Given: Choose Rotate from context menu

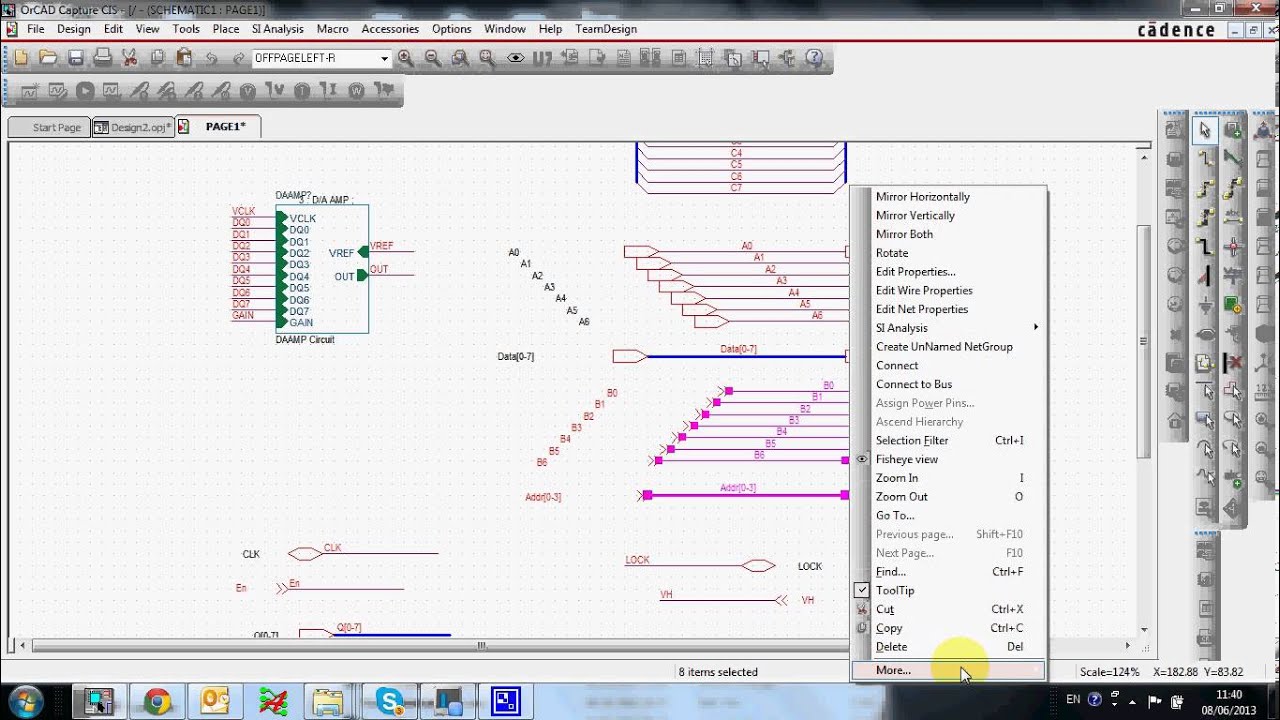Looking at the screenshot, I should 946,253.
